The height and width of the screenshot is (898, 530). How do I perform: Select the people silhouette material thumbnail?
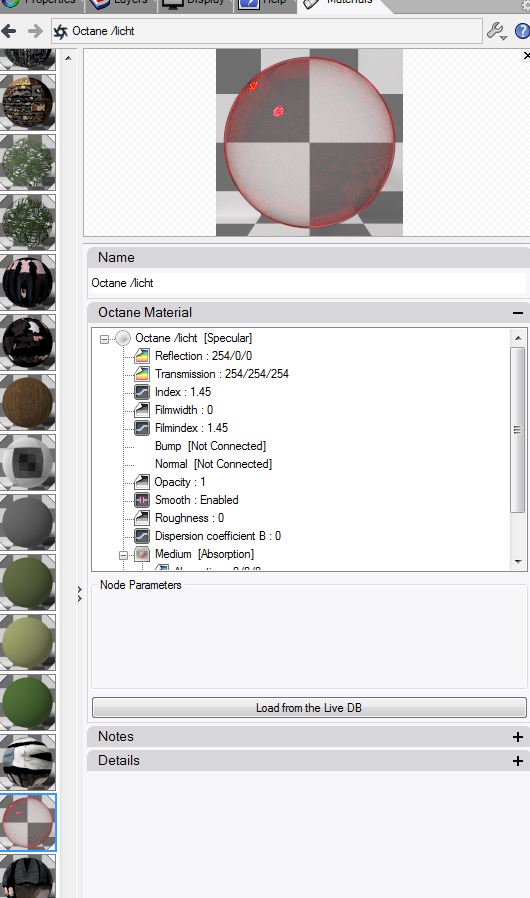(28, 282)
